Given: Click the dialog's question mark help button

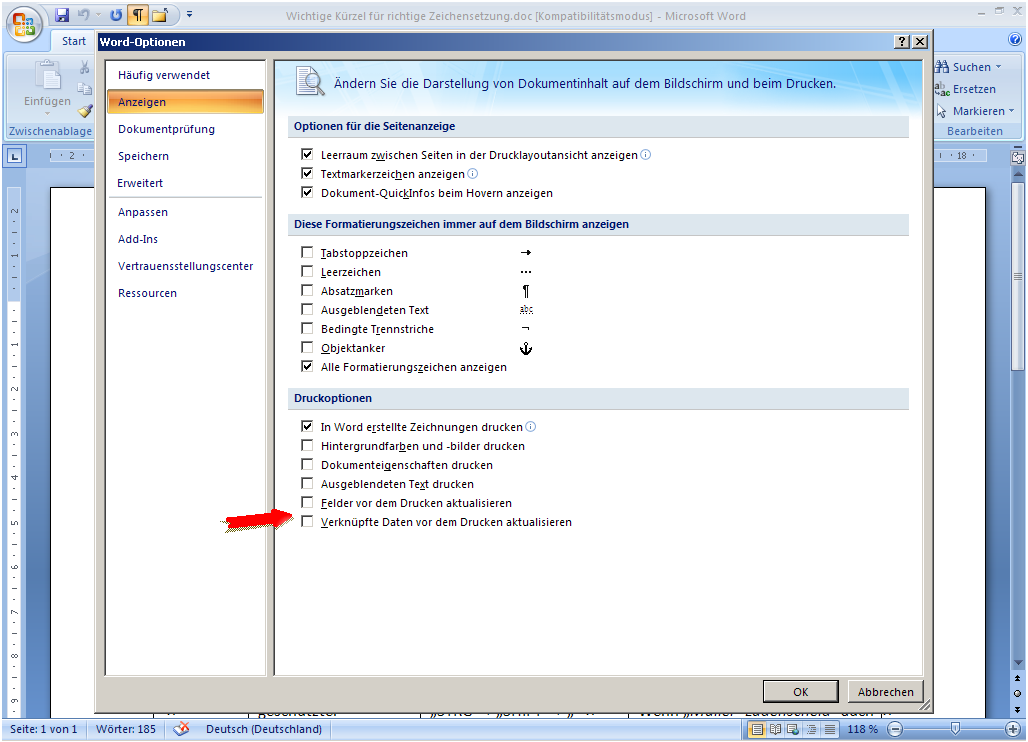Looking at the screenshot, I should coord(902,42).
